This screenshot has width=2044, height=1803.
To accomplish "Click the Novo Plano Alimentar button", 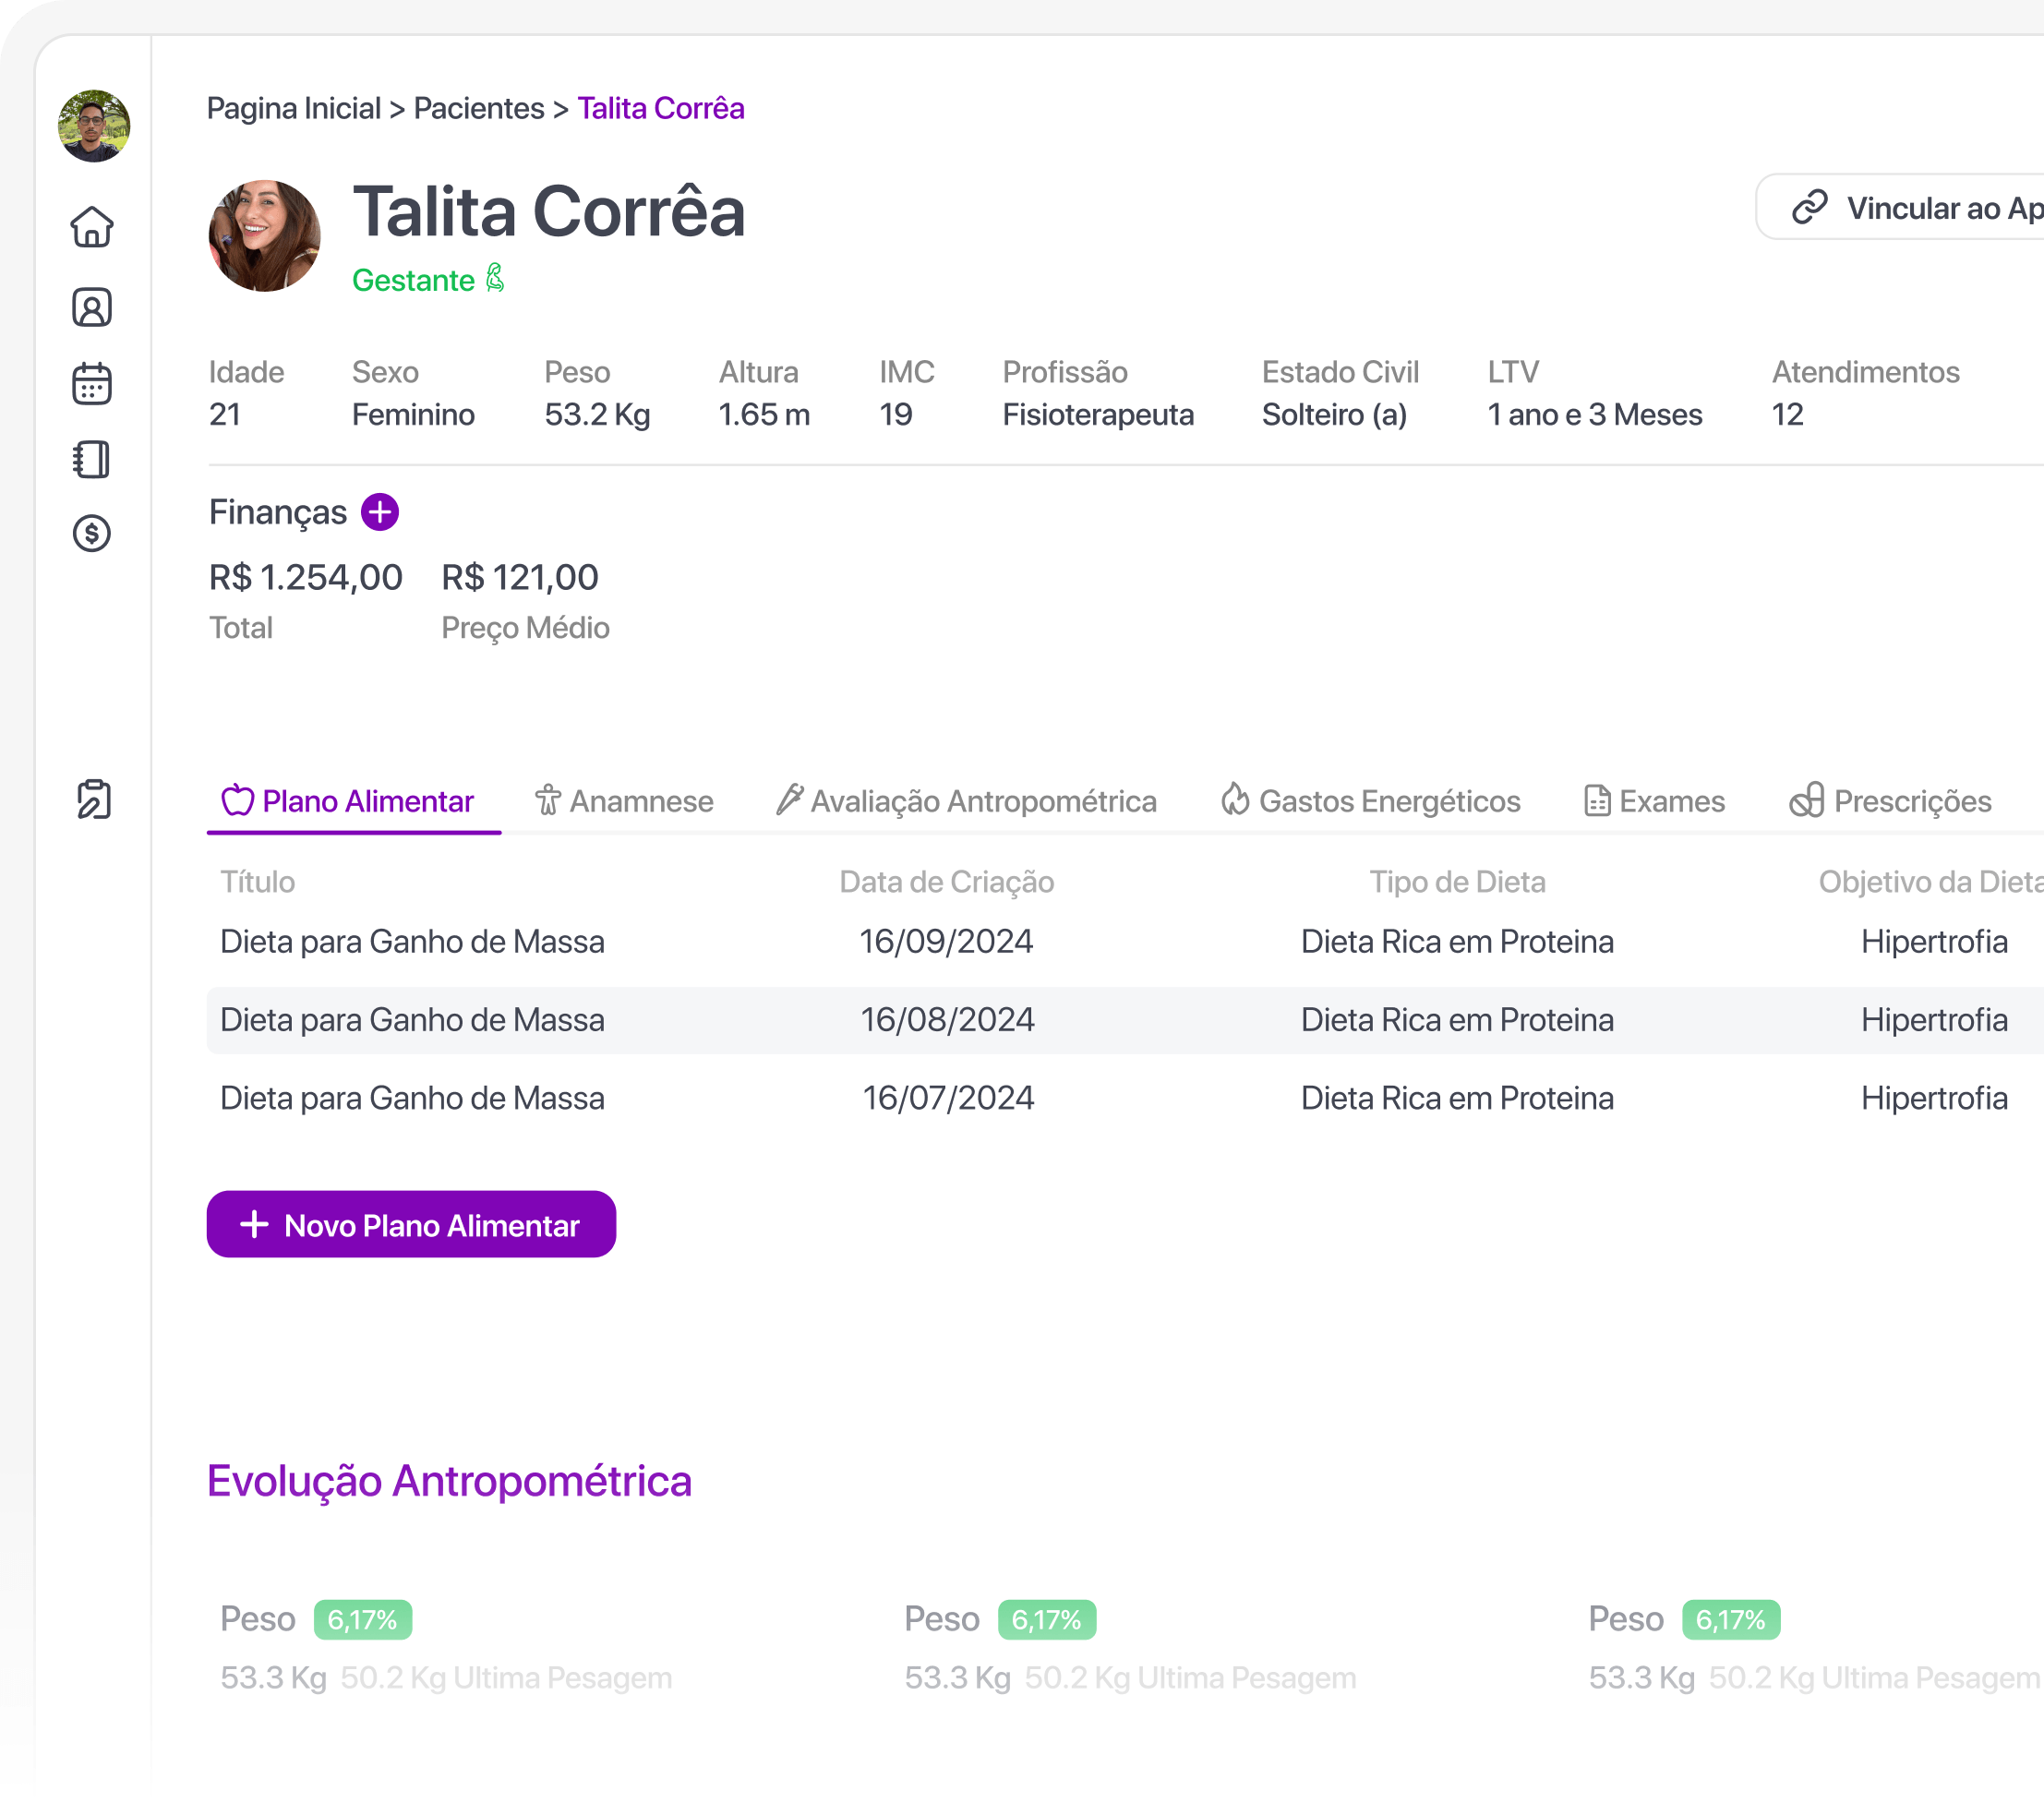I will point(411,1225).
